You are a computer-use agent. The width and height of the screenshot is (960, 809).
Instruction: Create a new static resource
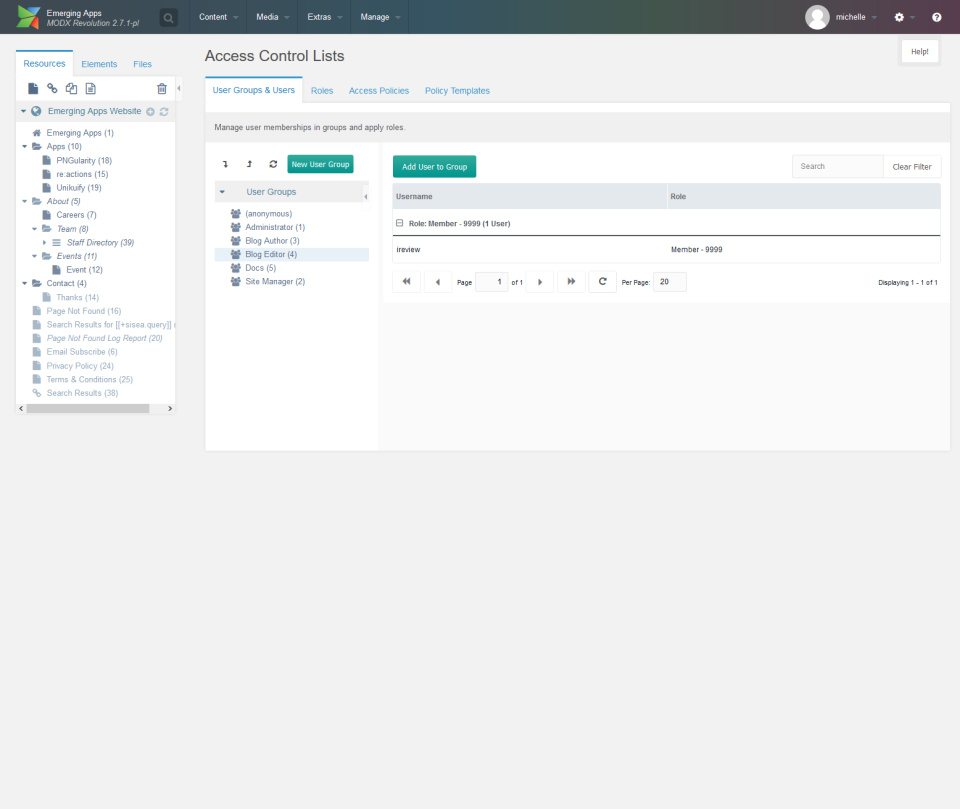[x=90, y=88]
